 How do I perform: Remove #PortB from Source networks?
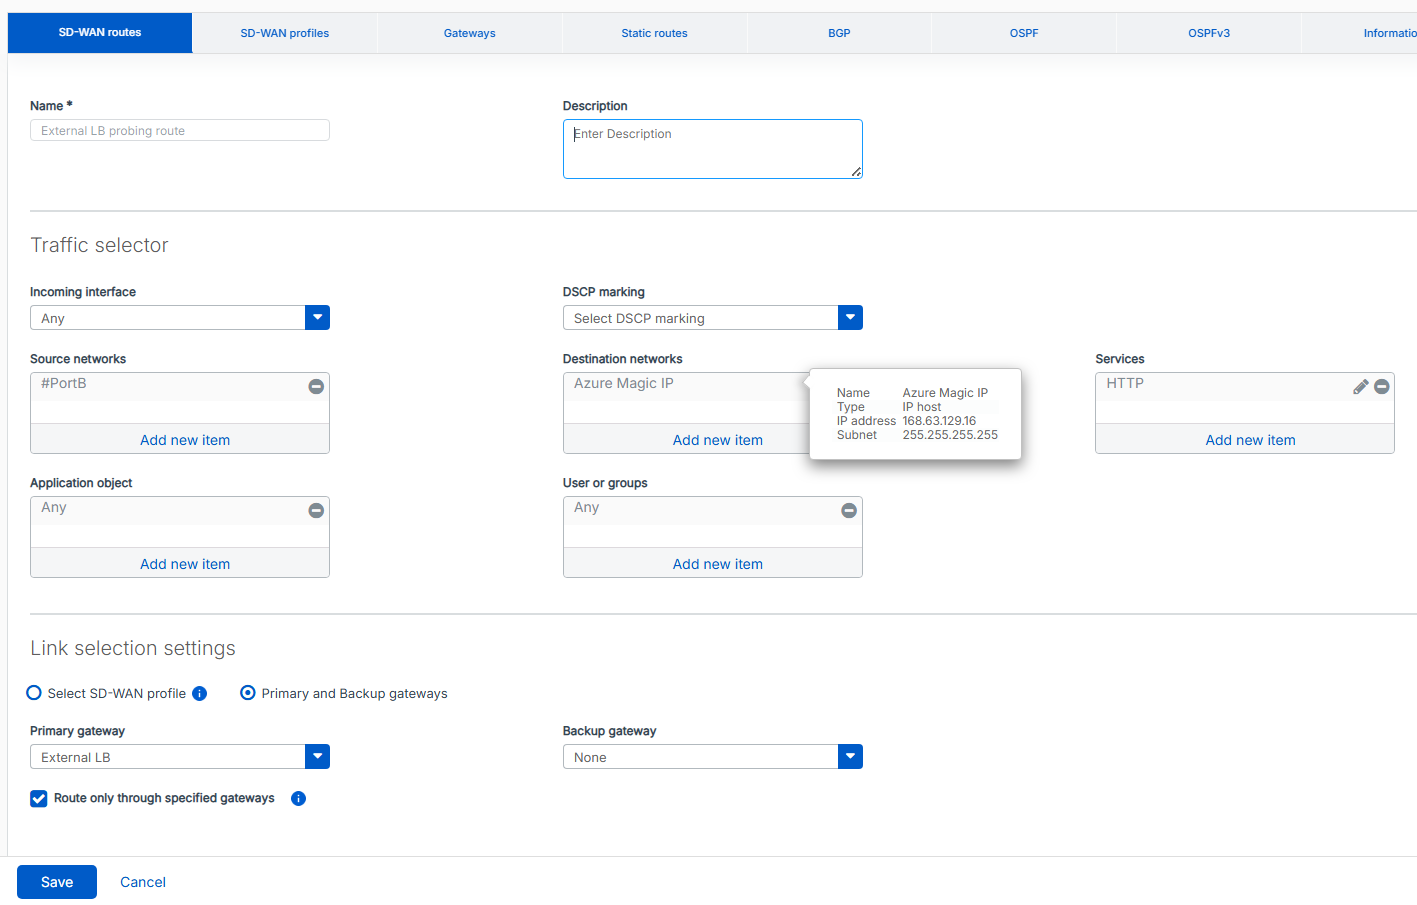316,386
